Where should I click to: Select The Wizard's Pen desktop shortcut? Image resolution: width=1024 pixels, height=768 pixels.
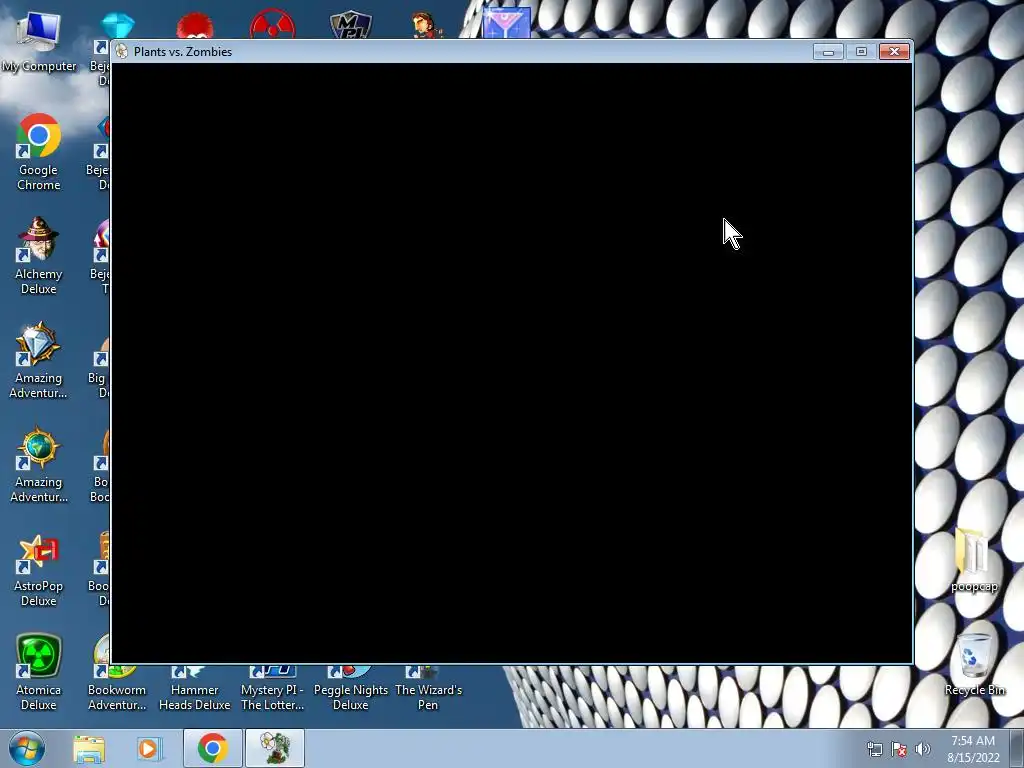pos(428,688)
